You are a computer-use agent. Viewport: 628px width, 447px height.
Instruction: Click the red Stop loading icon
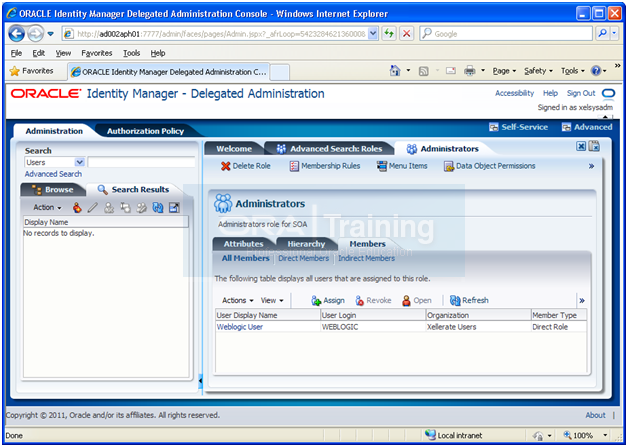tap(407, 34)
